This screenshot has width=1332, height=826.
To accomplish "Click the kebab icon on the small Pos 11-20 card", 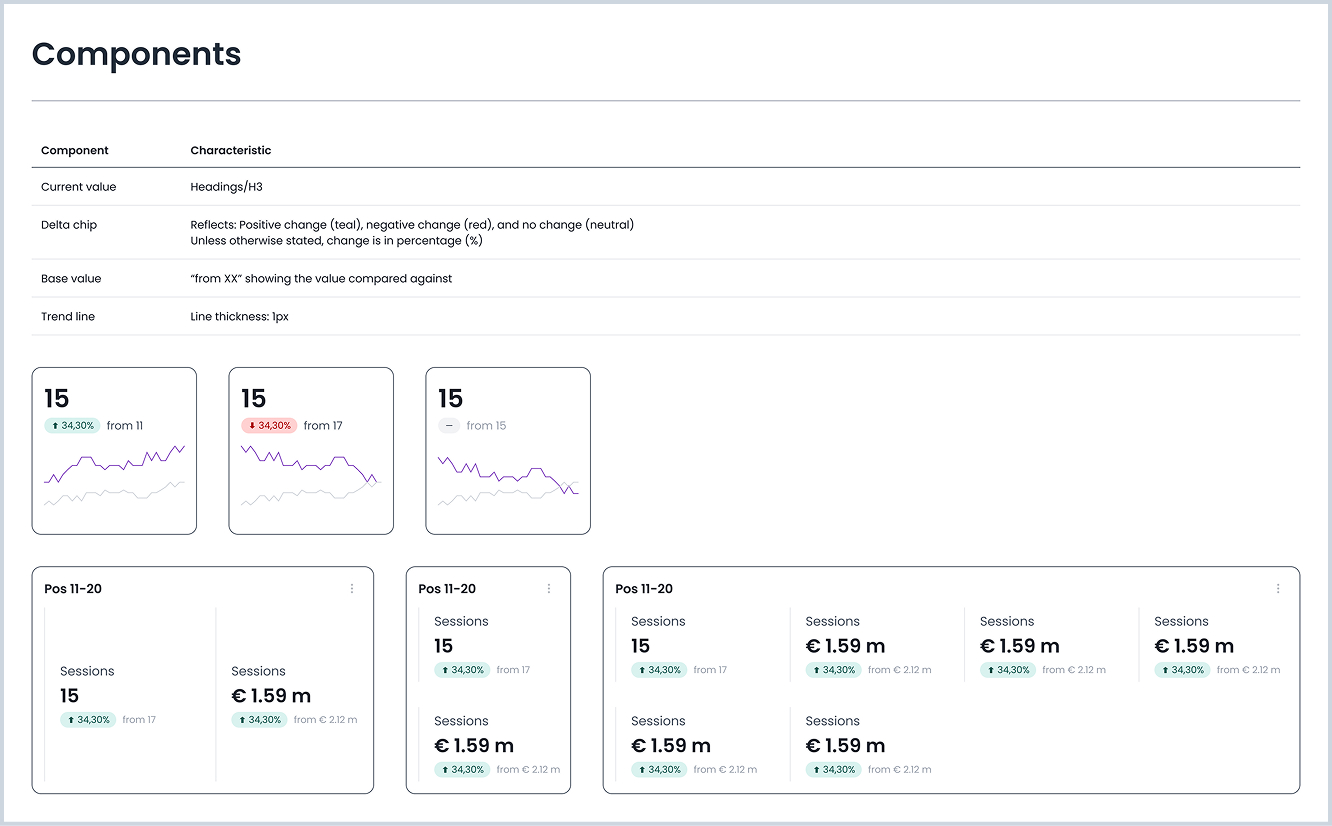I will [548, 589].
